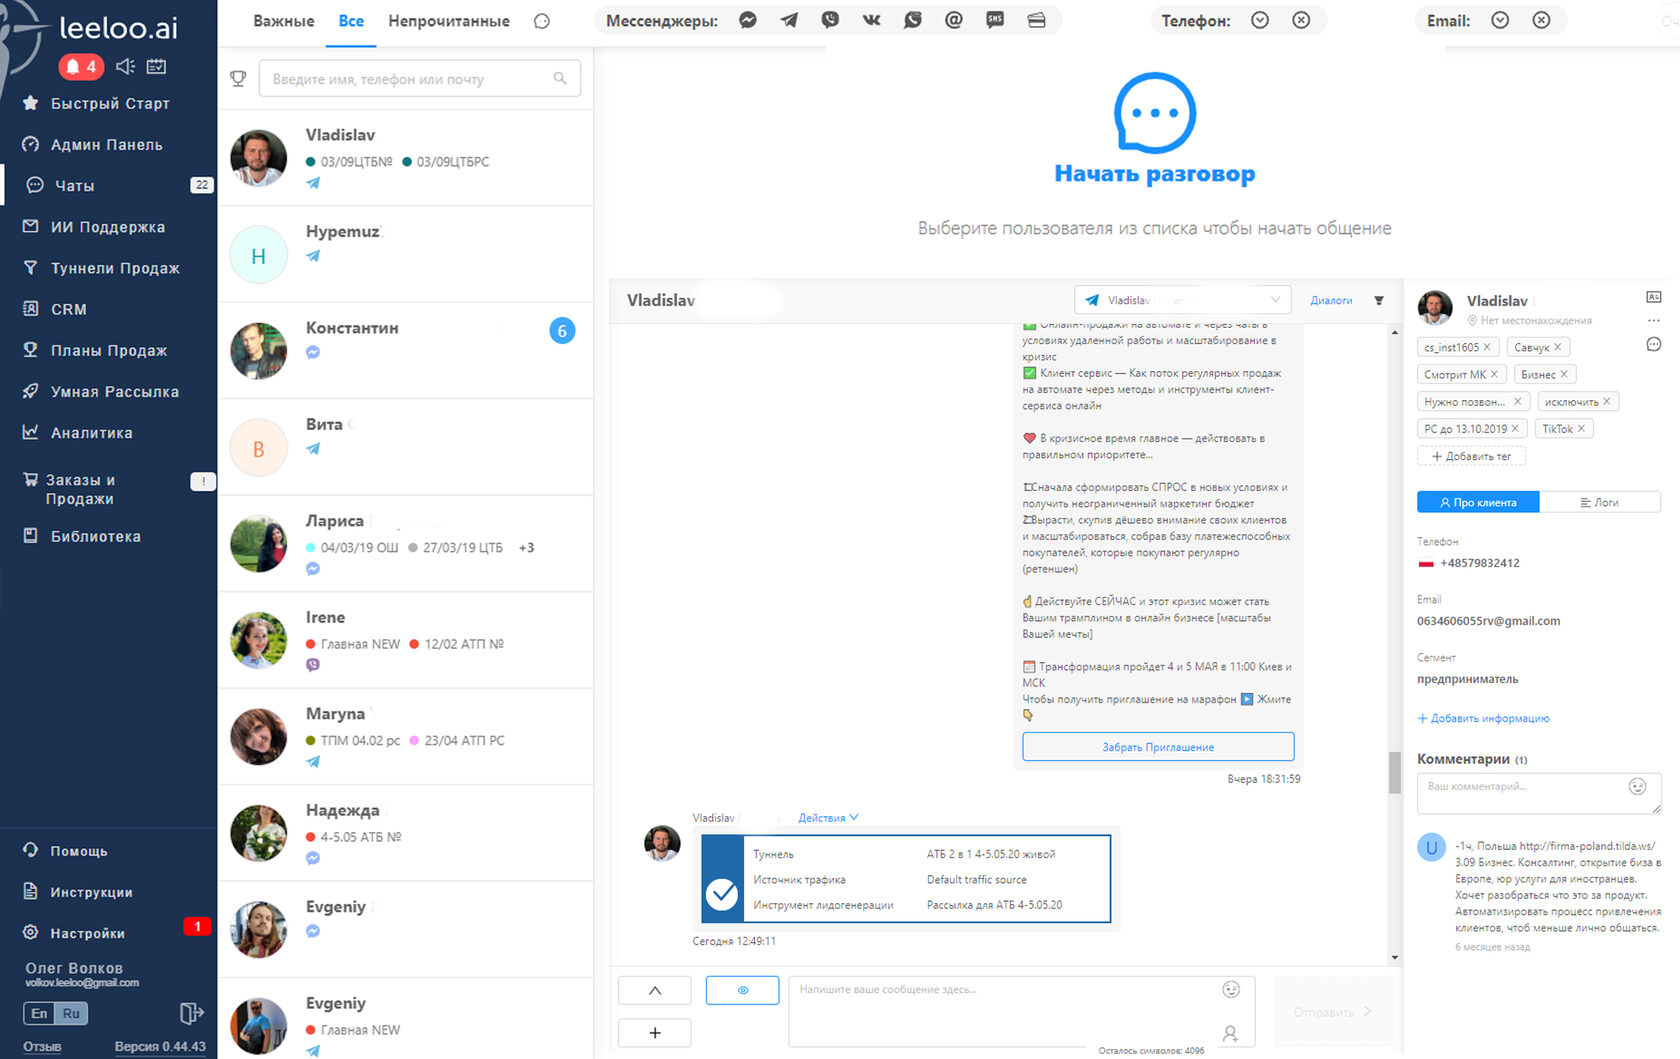Toggle Телефон filter cross option

coord(1301,20)
